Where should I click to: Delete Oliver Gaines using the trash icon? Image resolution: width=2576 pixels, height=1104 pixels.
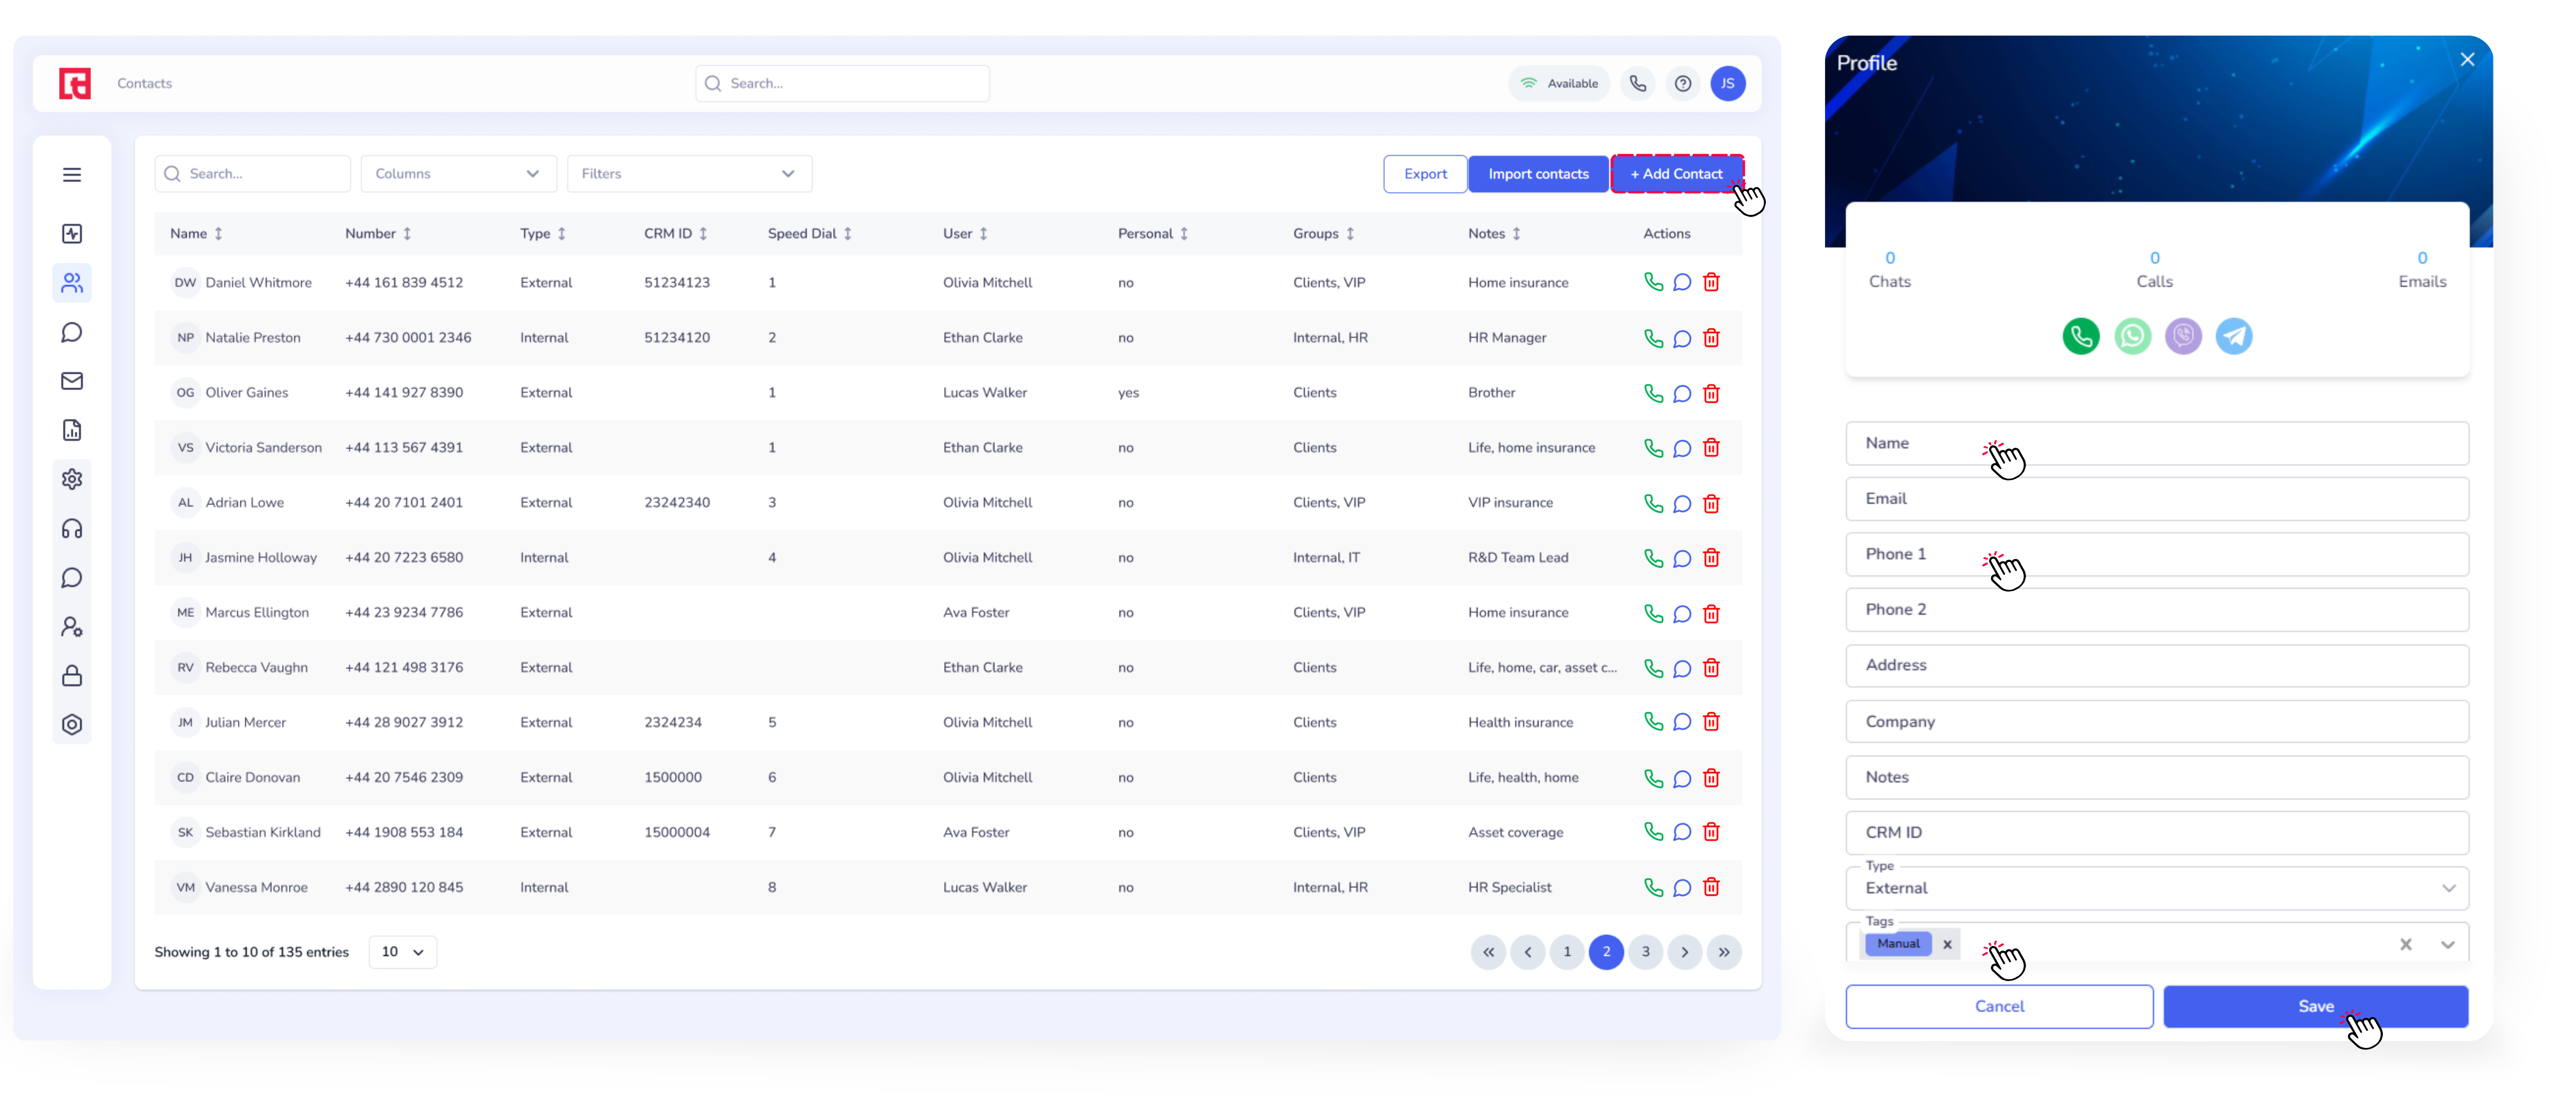(1711, 393)
